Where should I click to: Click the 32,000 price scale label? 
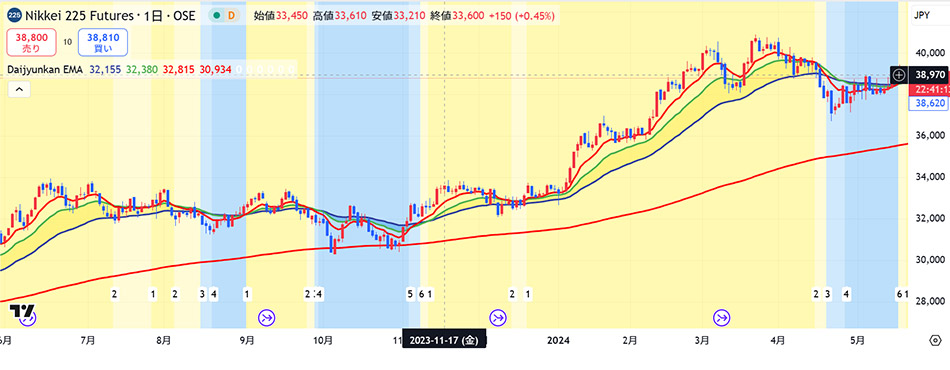930,219
